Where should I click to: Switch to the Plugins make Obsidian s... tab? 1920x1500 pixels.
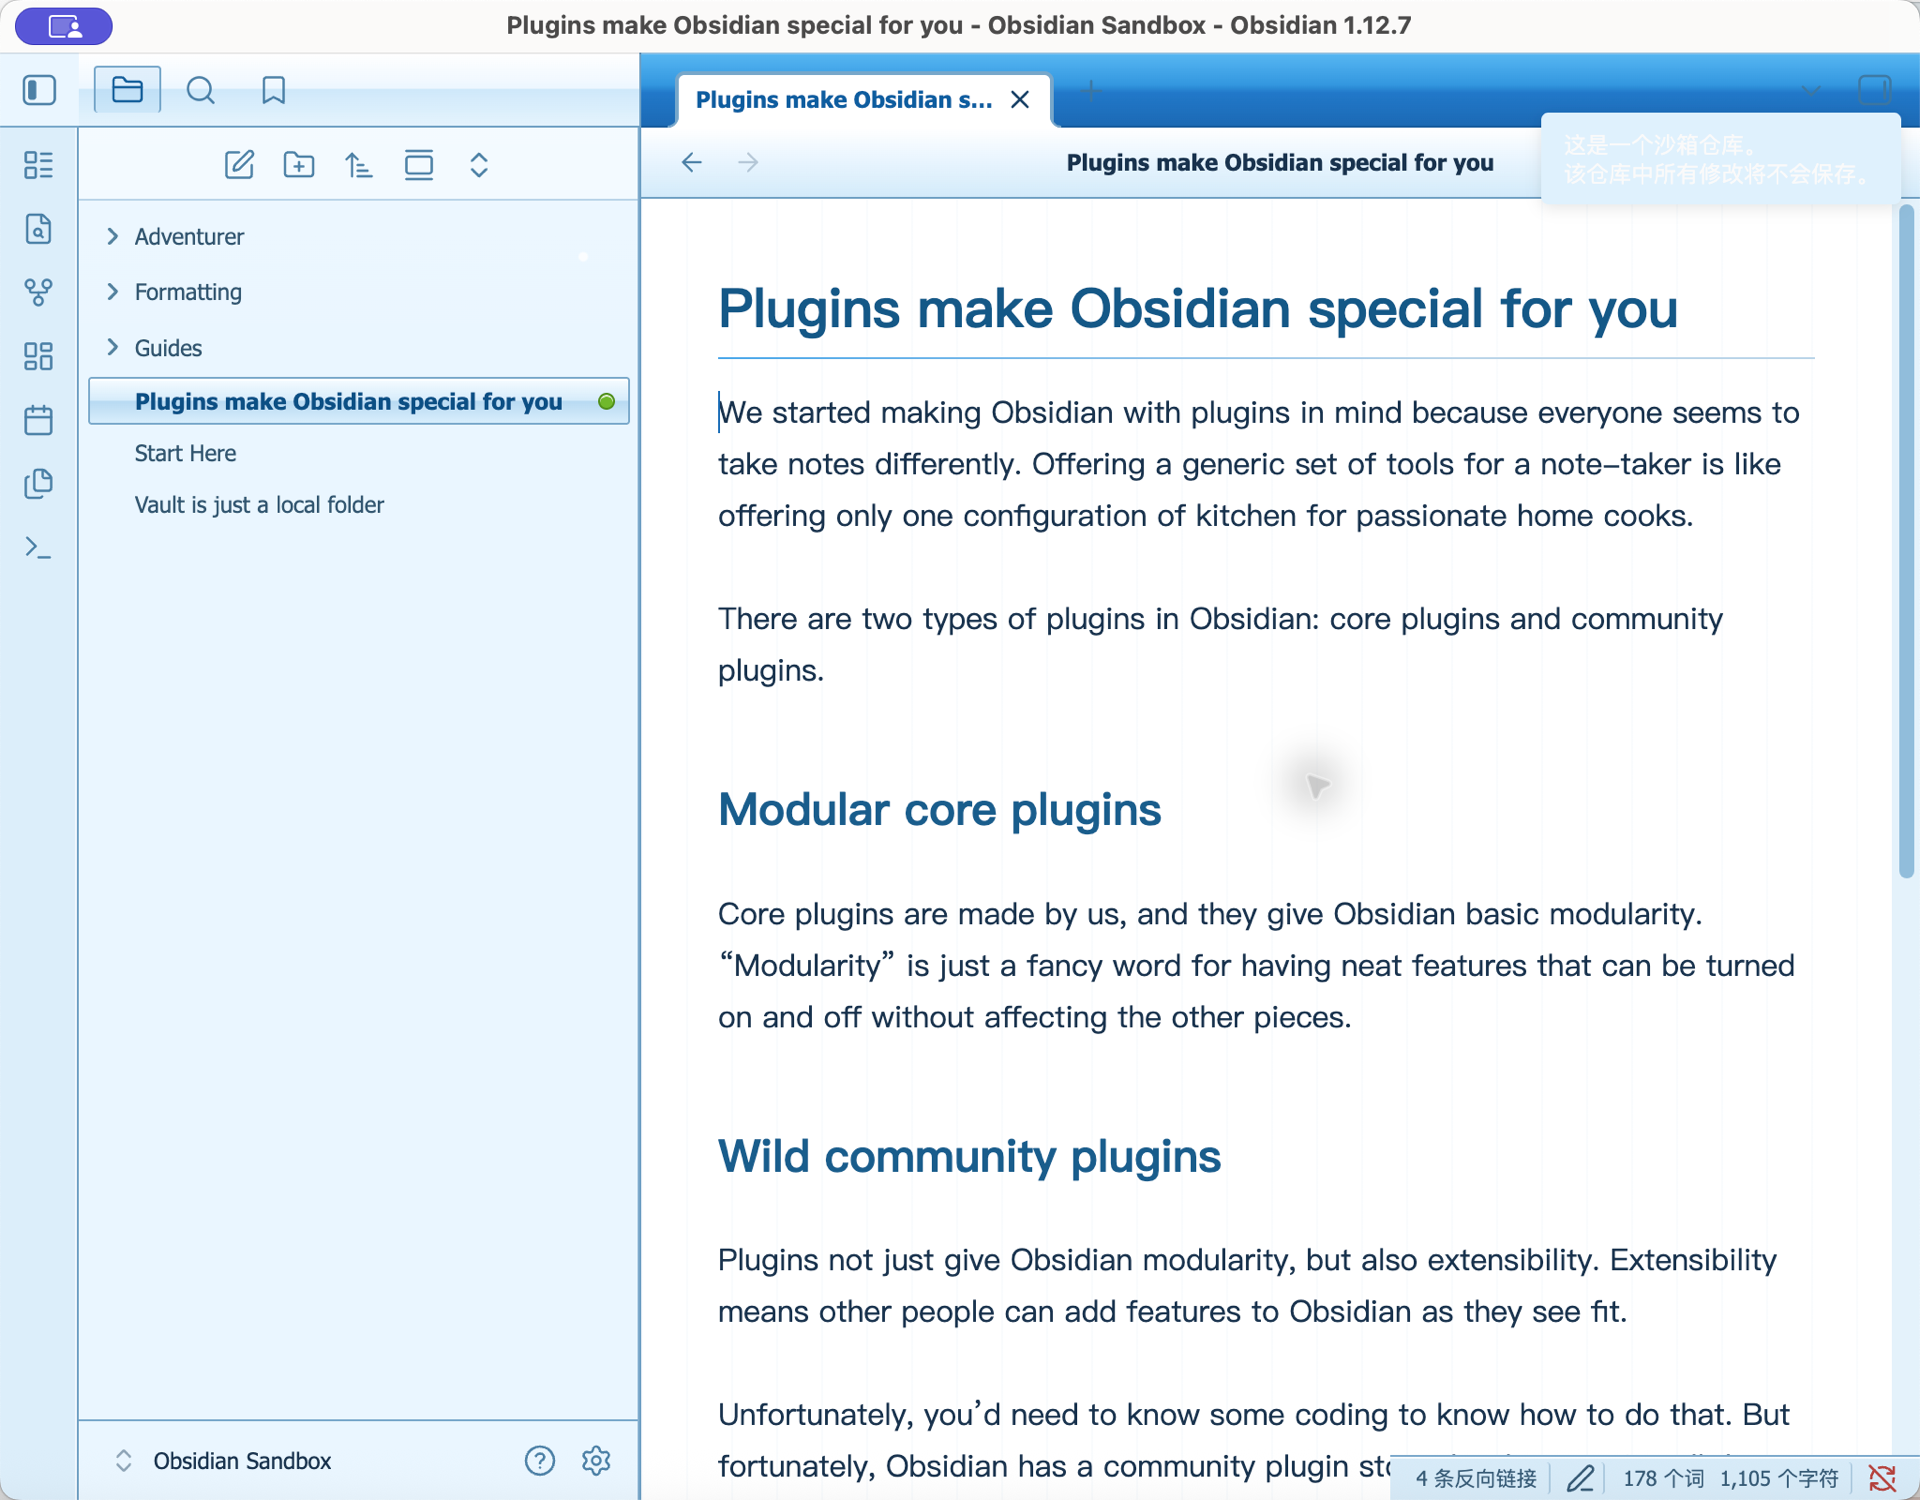tap(844, 100)
